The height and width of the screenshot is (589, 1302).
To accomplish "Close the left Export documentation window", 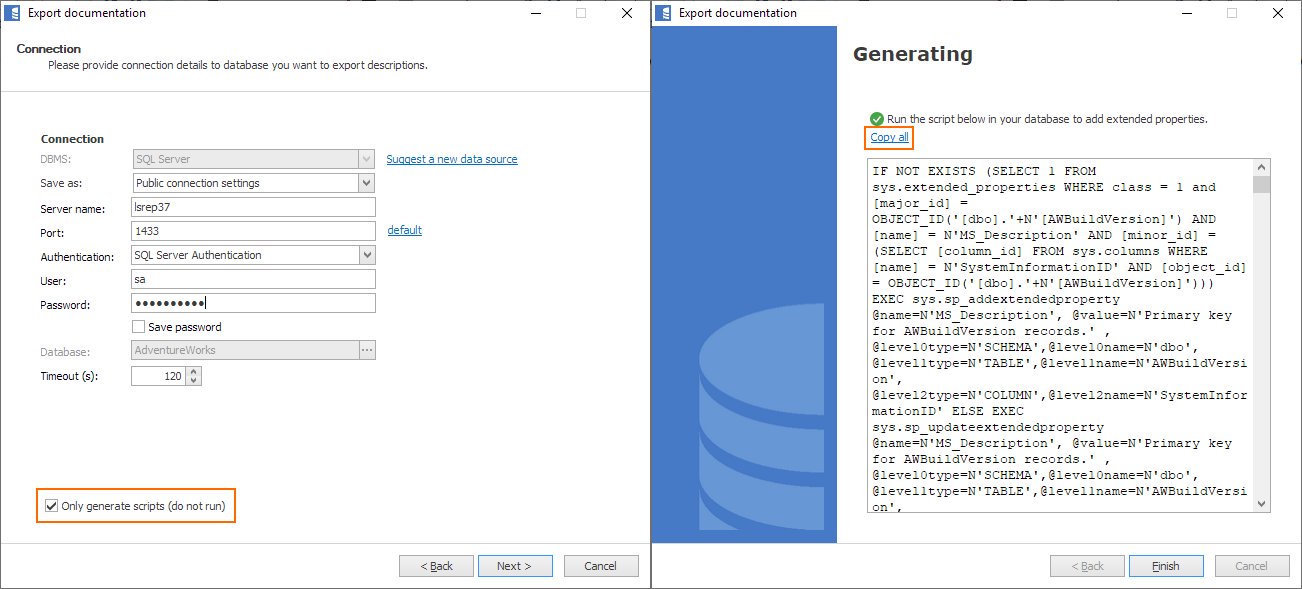I will point(626,13).
